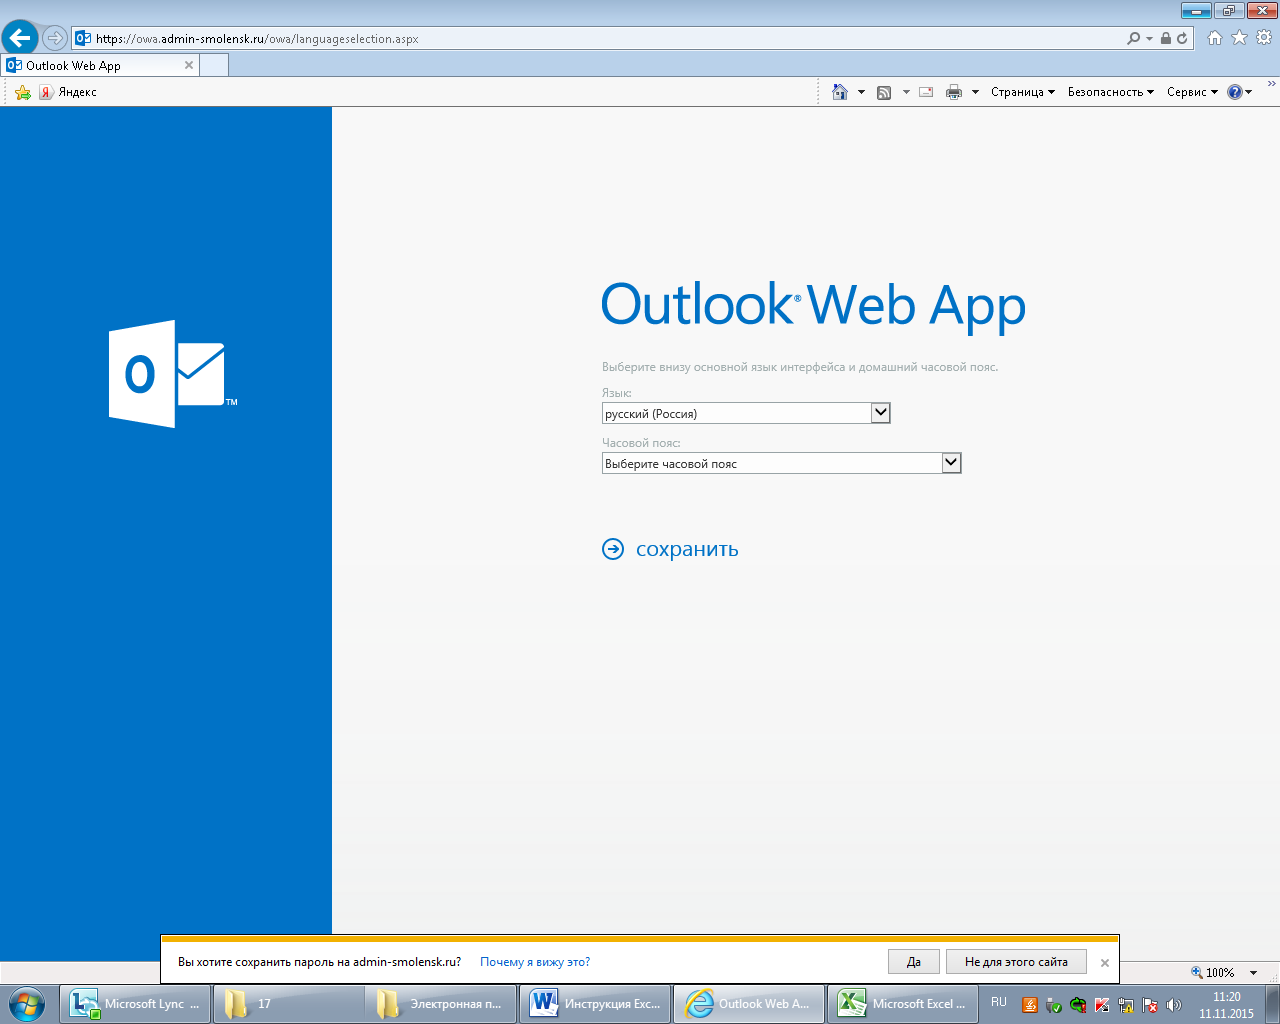Open the Электронная п... folder in taskbar
The height and width of the screenshot is (1024, 1280).
tap(441, 1004)
